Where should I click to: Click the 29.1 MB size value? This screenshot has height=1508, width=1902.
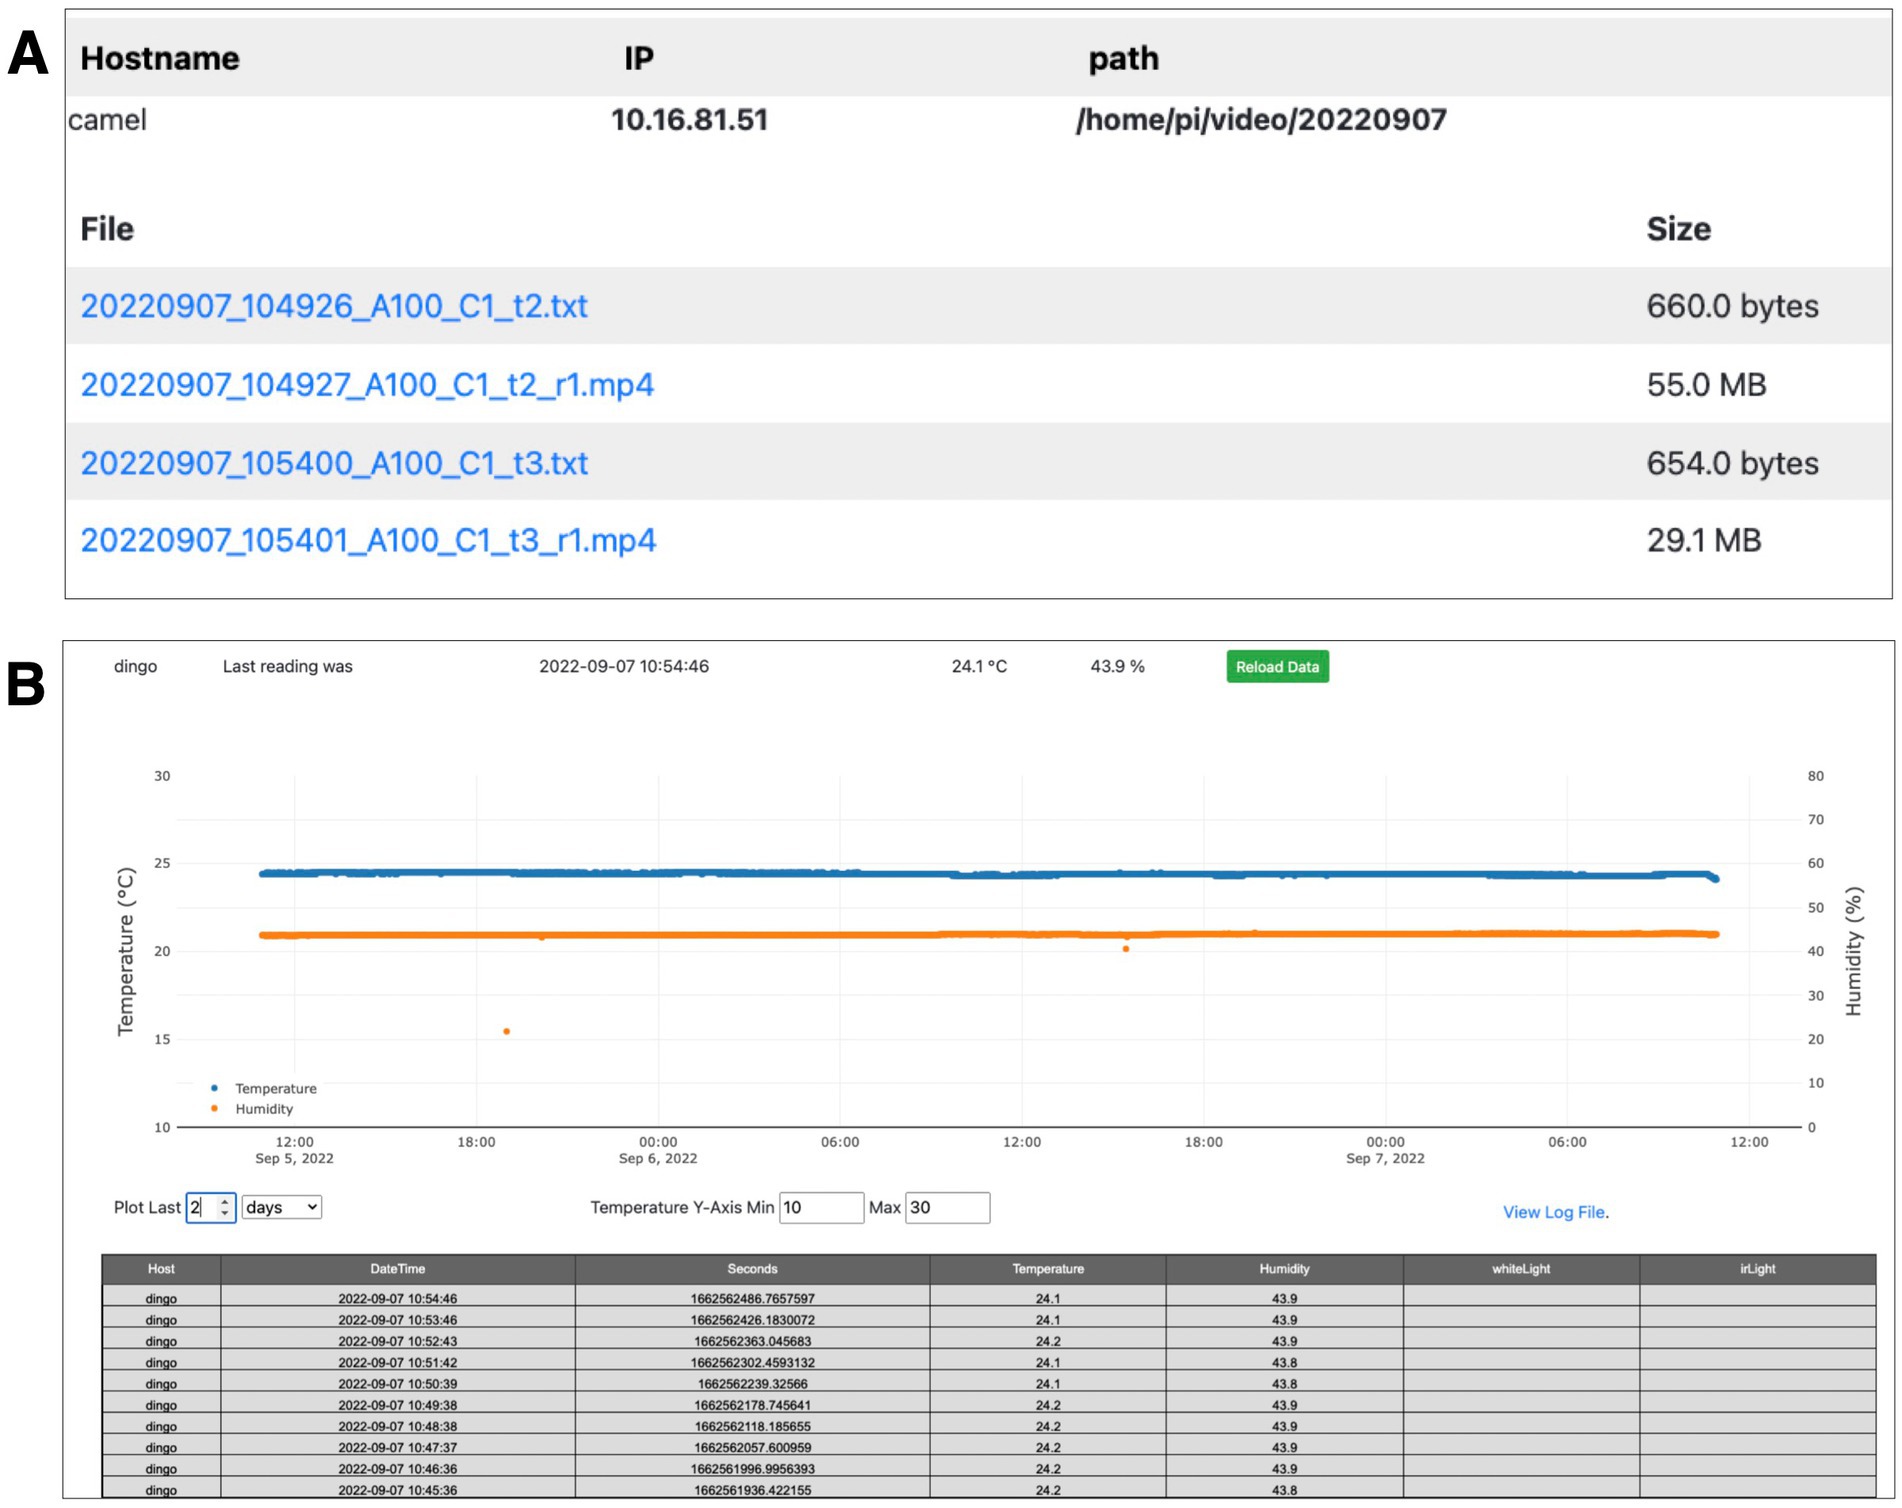[x=1703, y=540]
